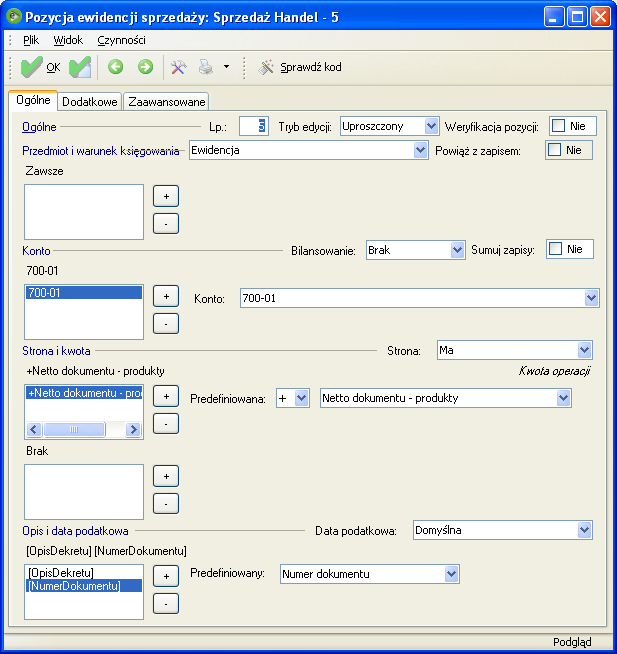Open the Czynności menu
Image resolution: width=617 pixels, height=654 pixels.
[121, 40]
